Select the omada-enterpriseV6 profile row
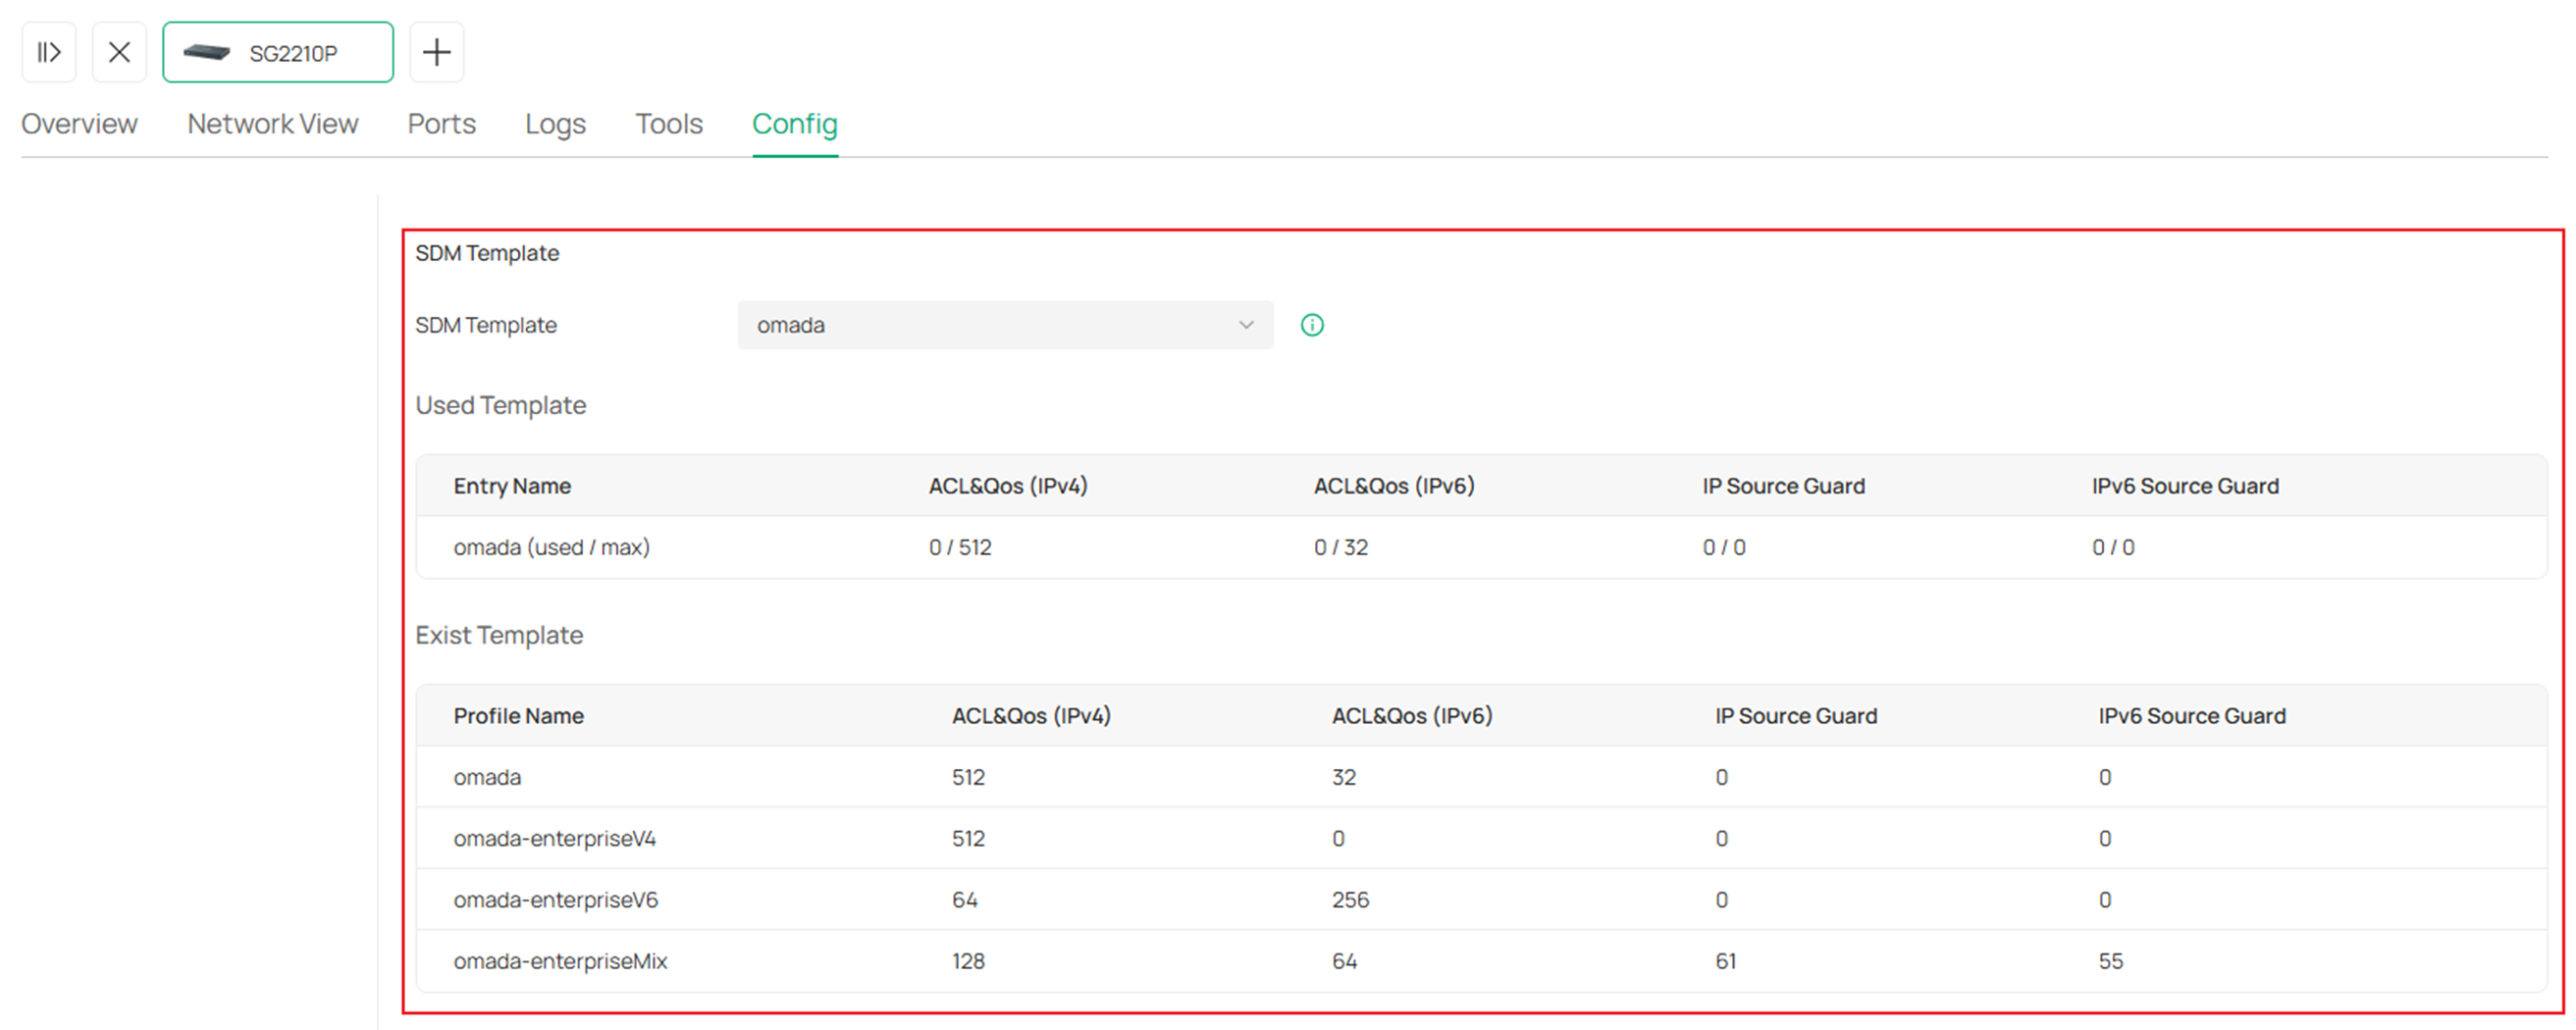 click(556, 900)
